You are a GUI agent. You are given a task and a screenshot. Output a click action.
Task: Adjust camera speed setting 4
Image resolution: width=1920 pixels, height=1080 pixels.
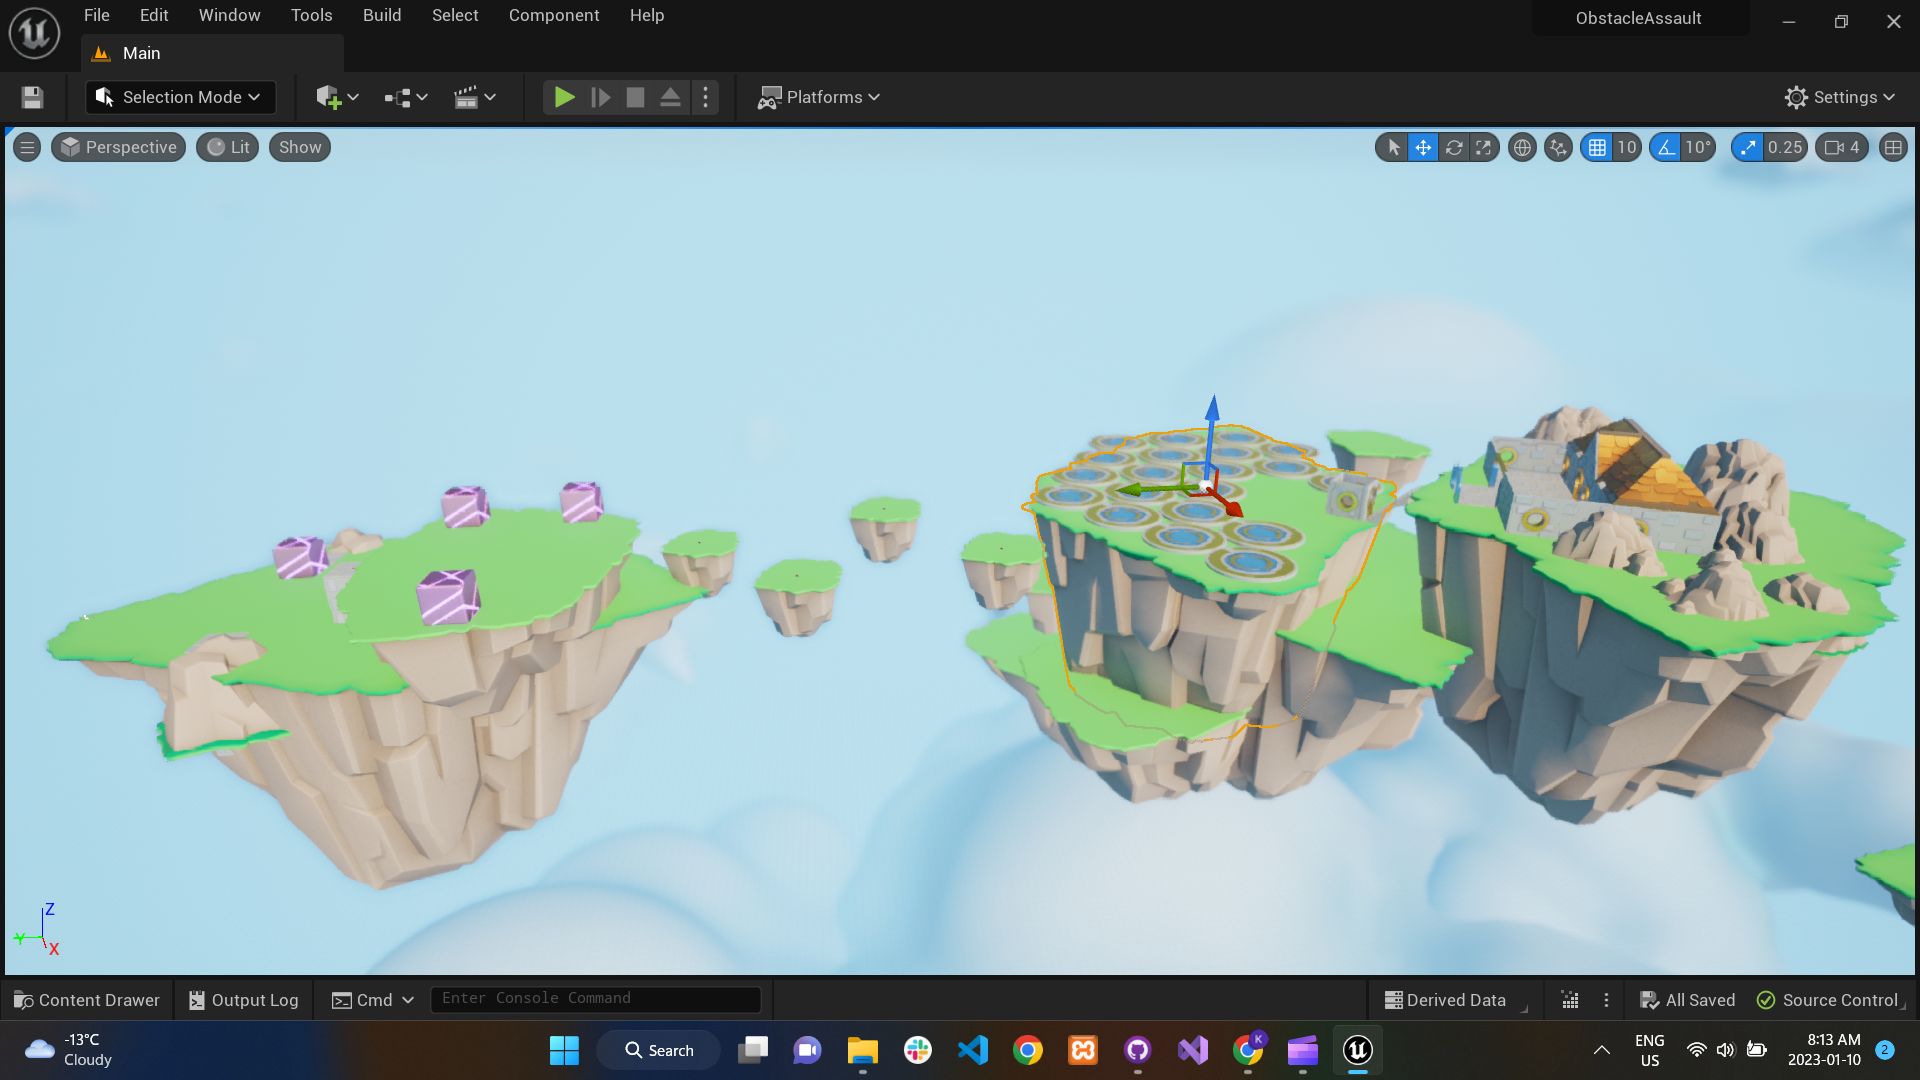[1842, 147]
